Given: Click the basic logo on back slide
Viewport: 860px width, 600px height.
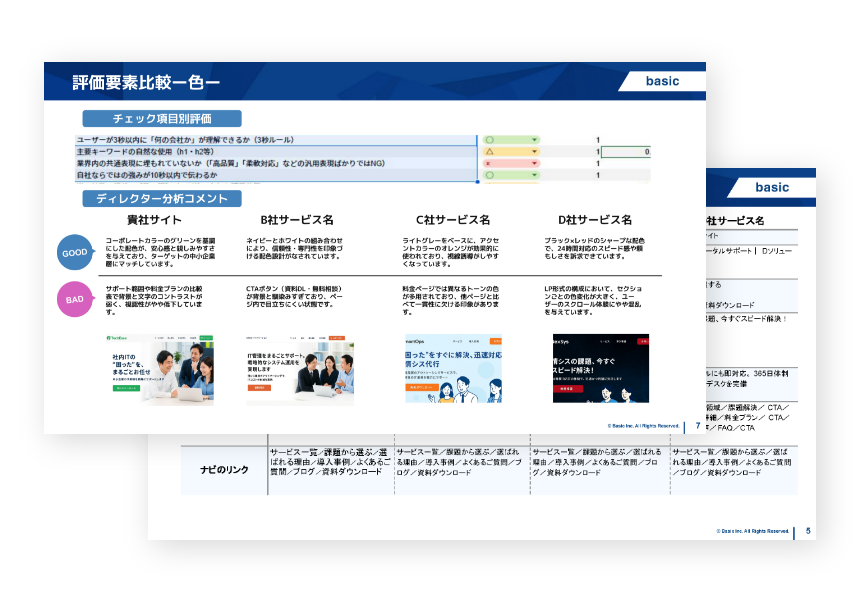Looking at the screenshot, I should 771,187.
